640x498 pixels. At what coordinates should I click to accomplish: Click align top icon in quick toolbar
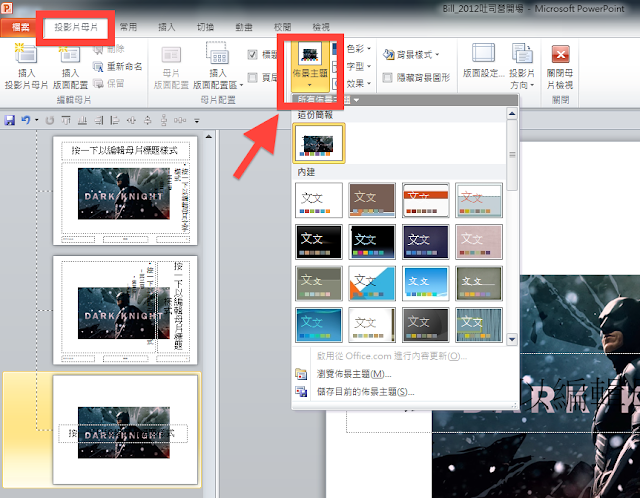click(x=66, y=120)
